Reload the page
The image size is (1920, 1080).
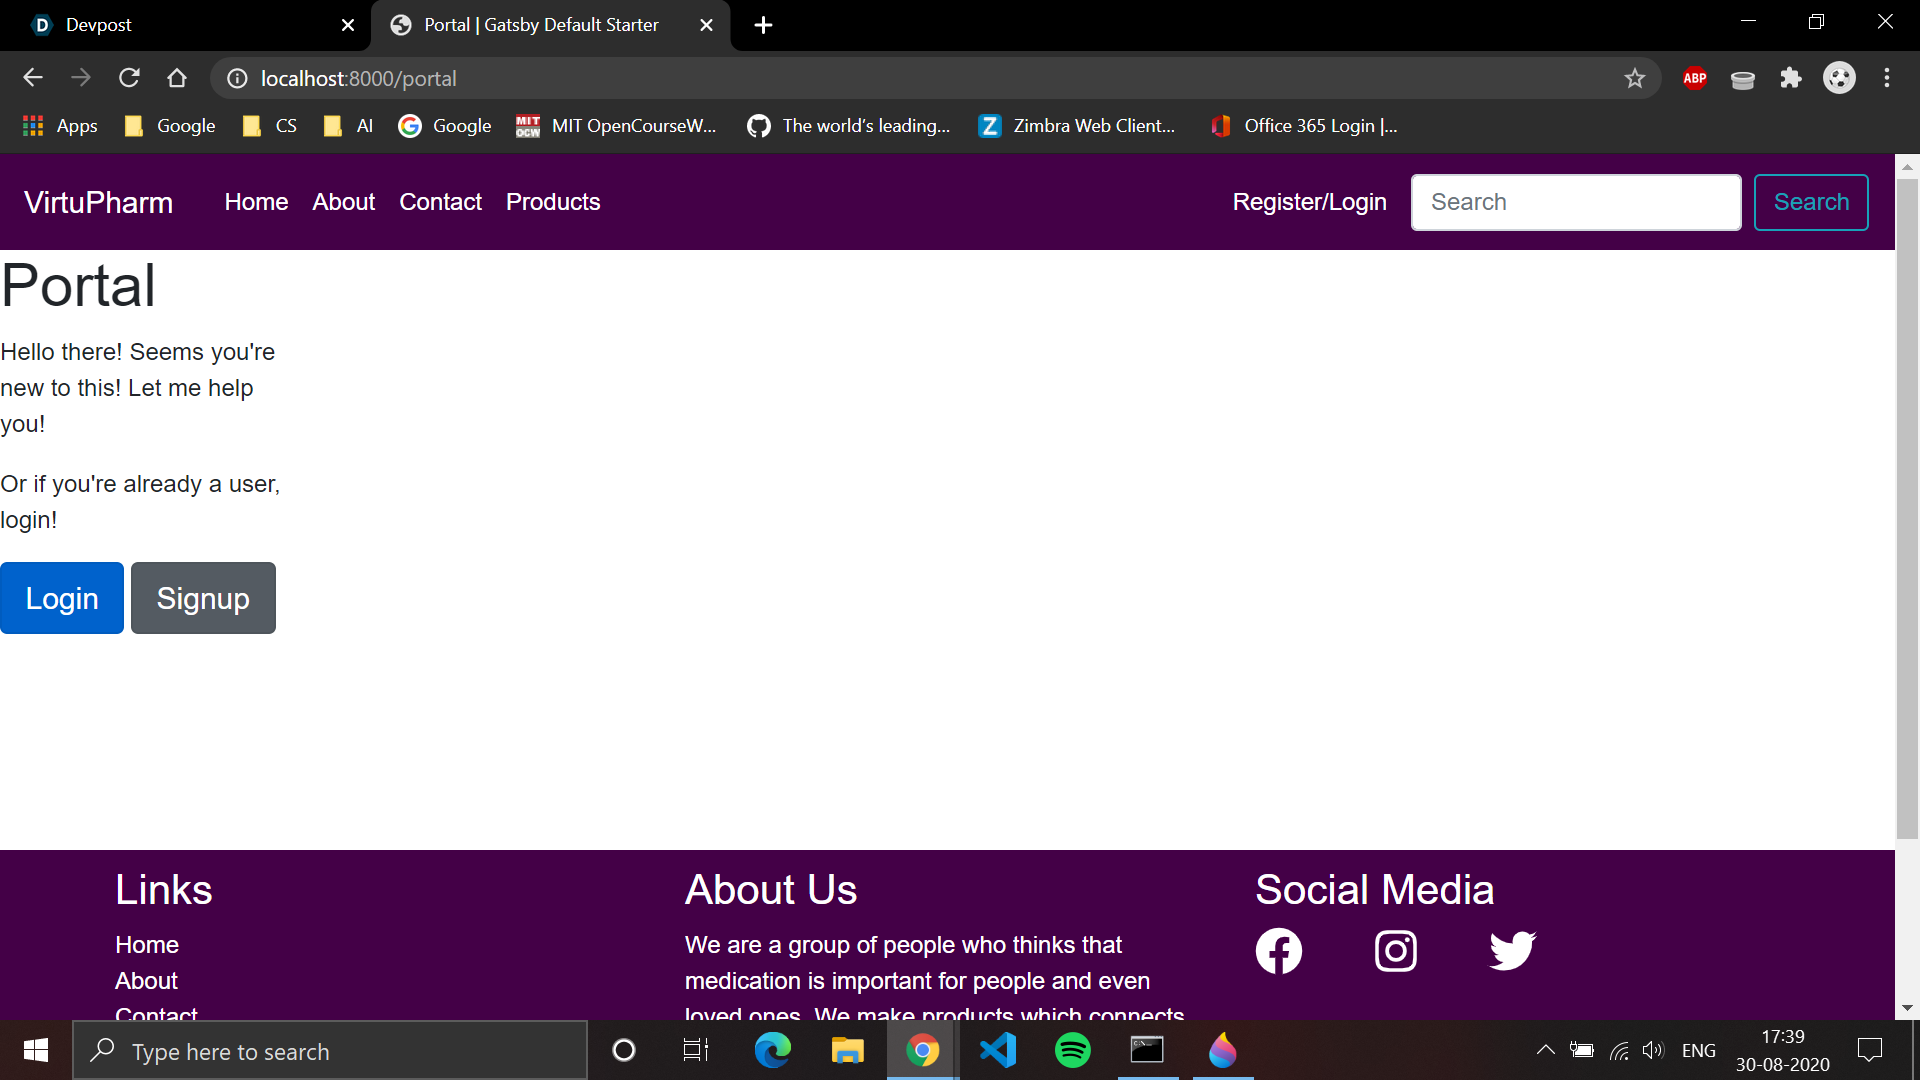(x=129, y=78)
